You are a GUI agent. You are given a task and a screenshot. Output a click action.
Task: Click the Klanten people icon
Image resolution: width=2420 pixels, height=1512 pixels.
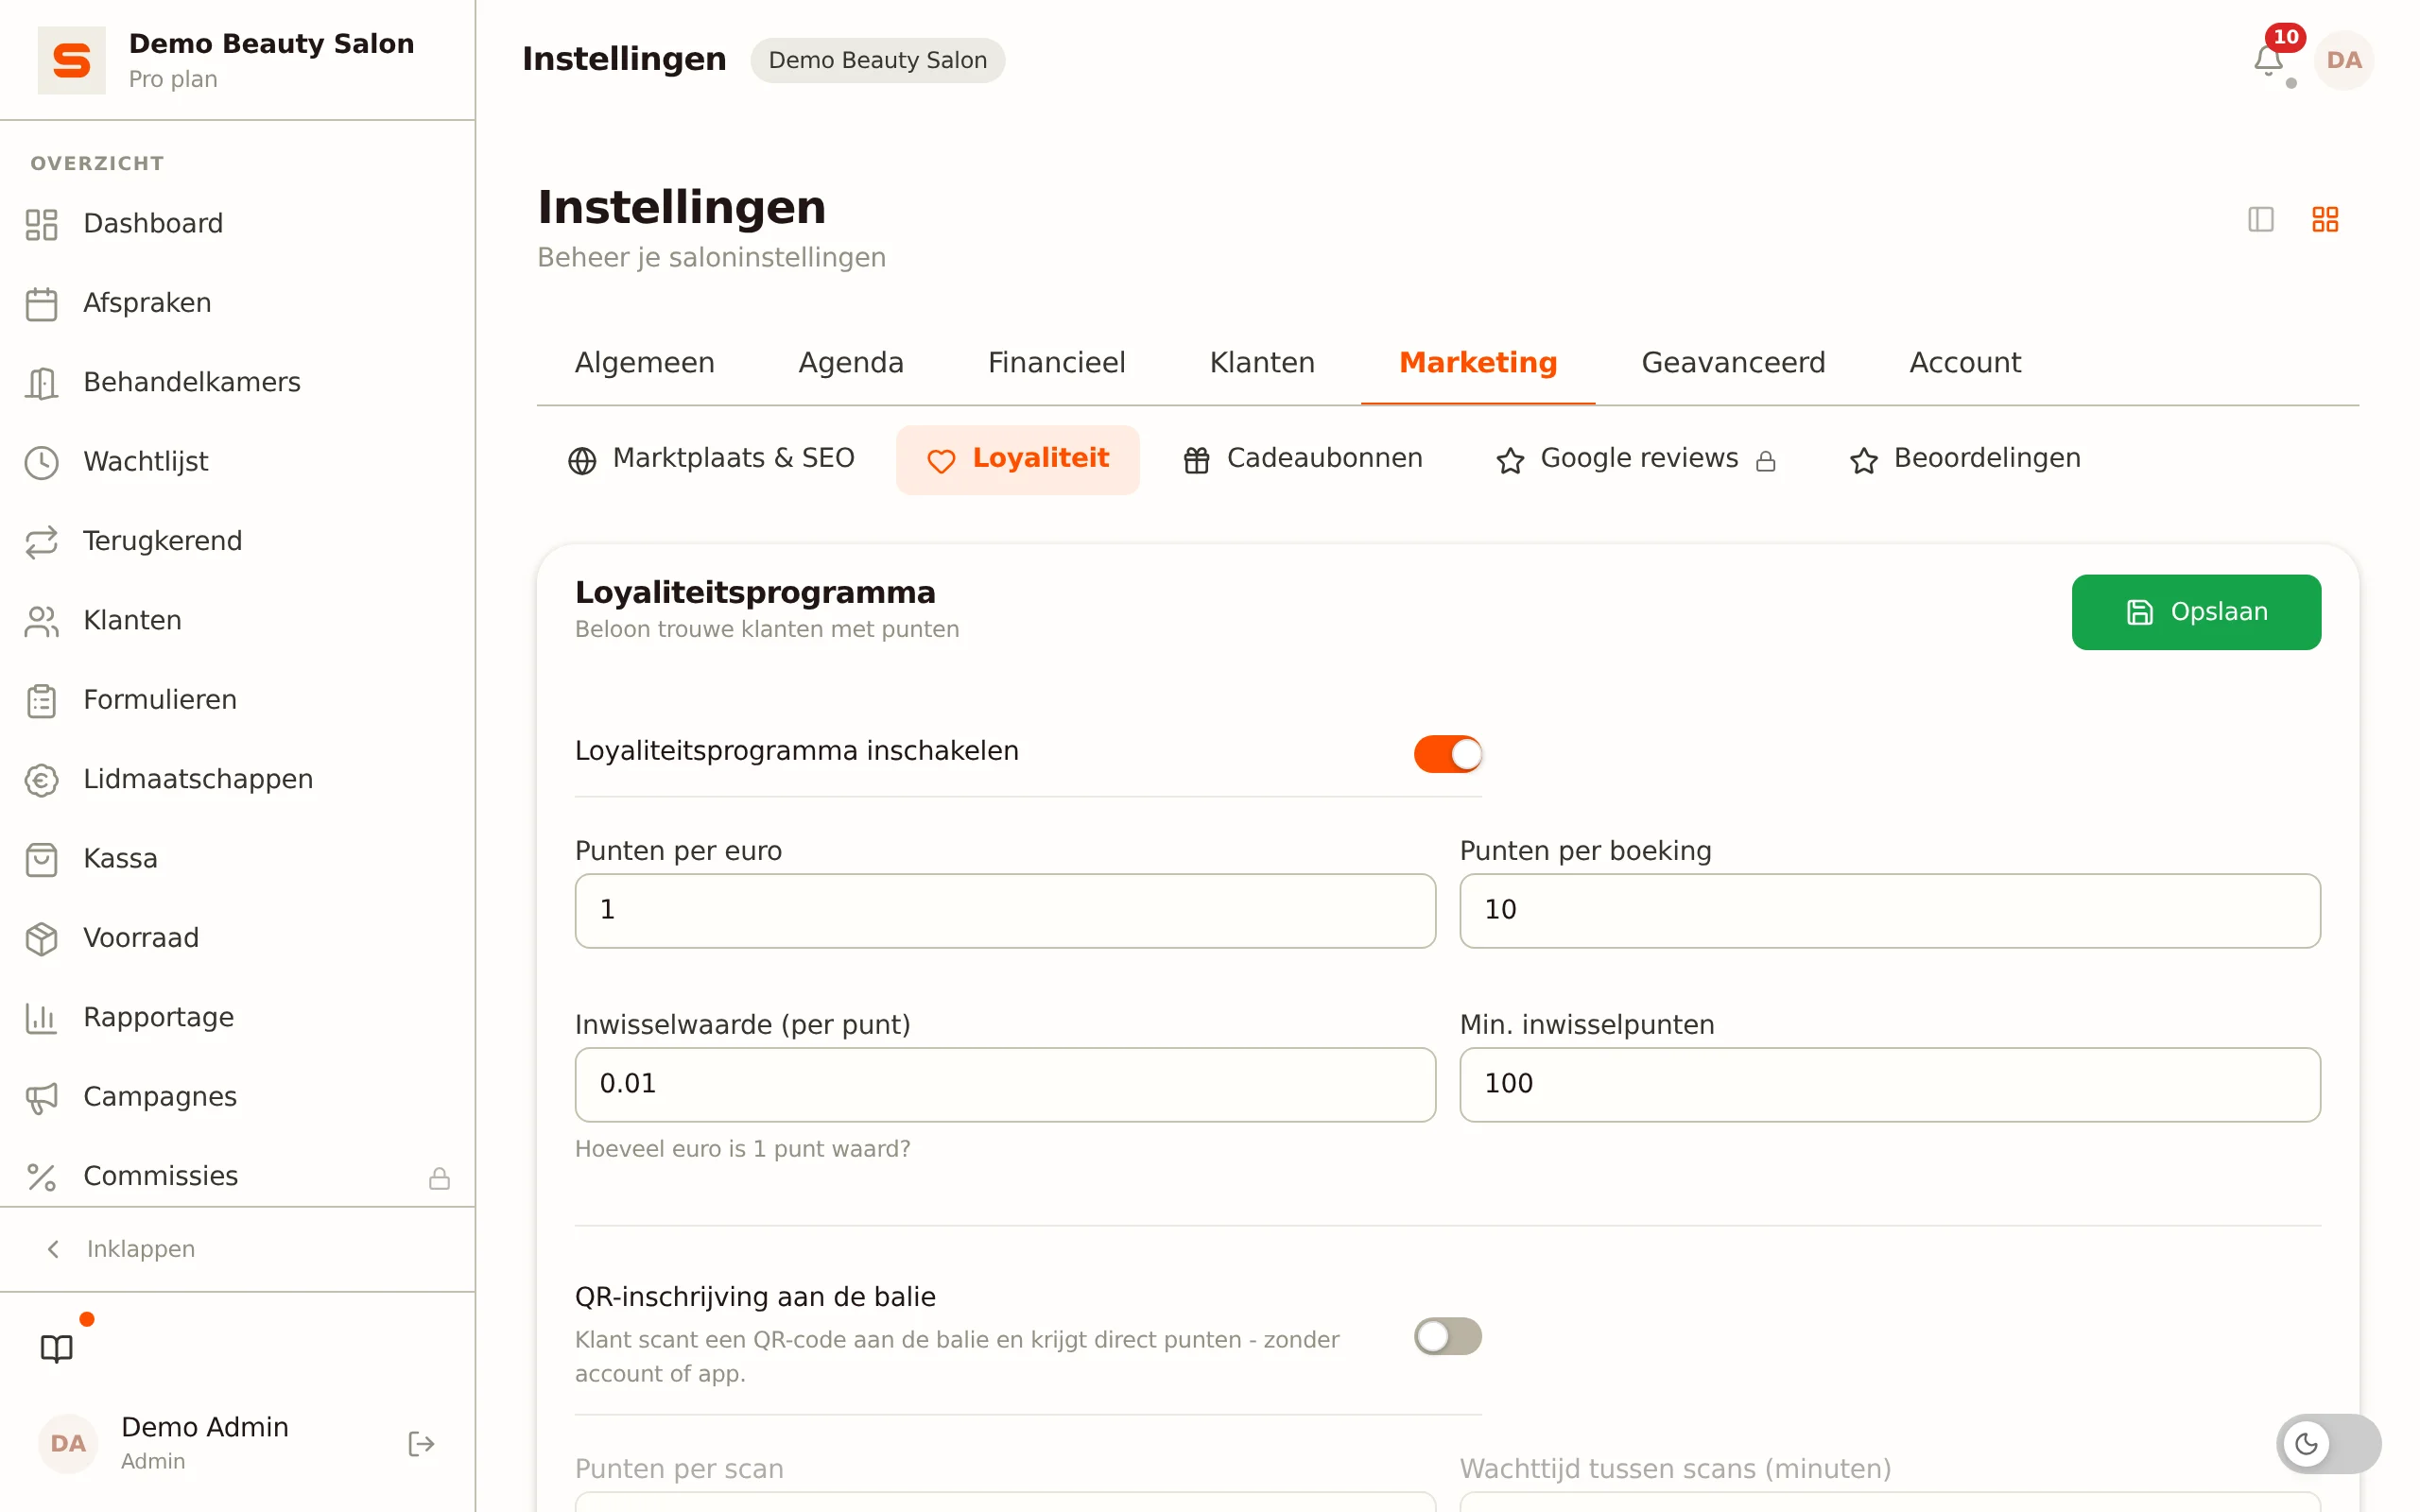[x=41, y=621]
